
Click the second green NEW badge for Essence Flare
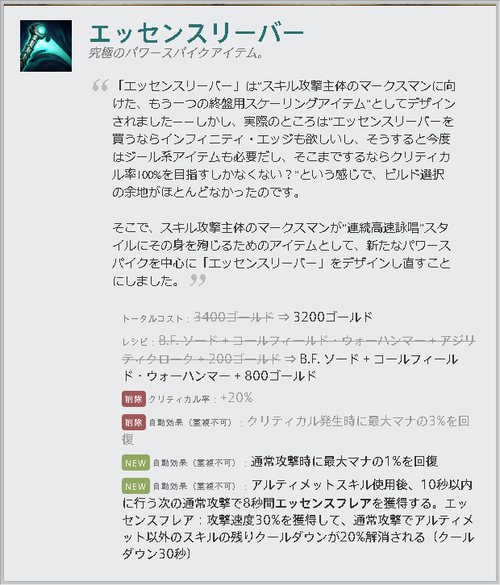pyautogui.click(x=136, y=487)
